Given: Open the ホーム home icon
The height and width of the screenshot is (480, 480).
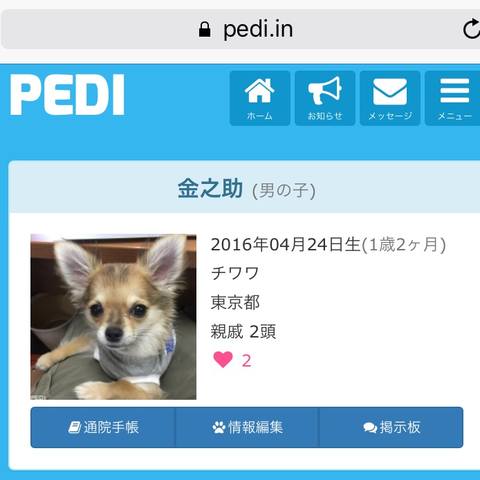Looking at the screenshot, I should pos(260,98).
